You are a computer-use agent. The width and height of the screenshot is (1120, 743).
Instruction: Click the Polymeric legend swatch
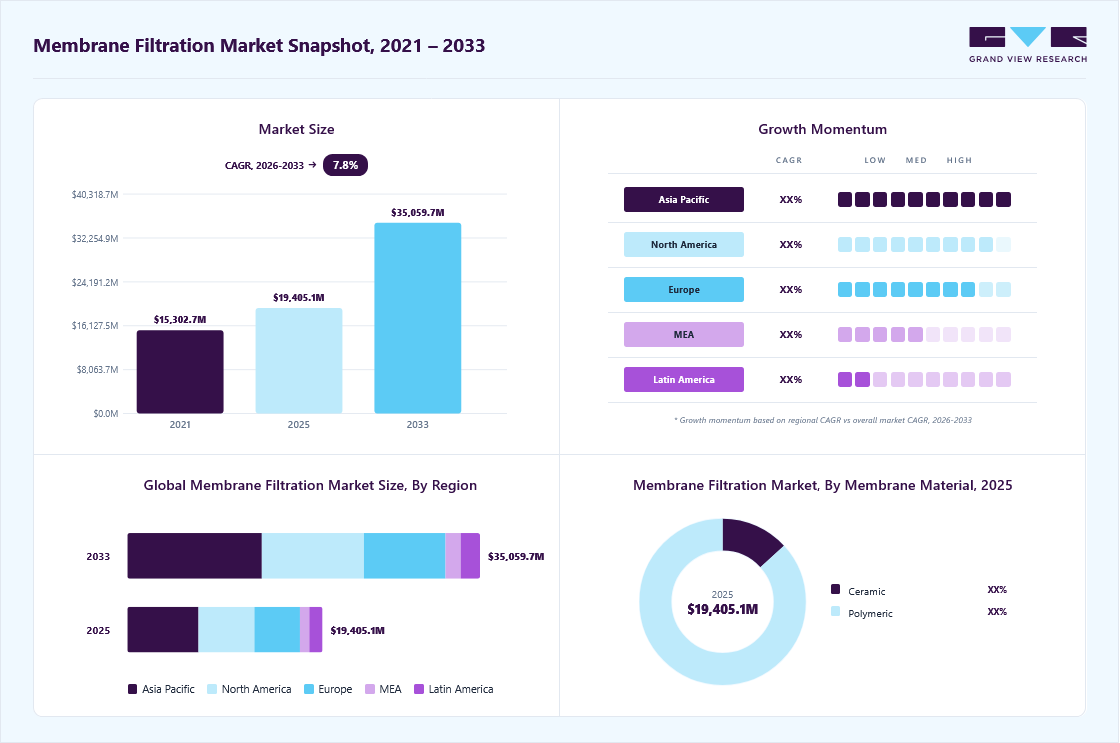pos(836,612)
